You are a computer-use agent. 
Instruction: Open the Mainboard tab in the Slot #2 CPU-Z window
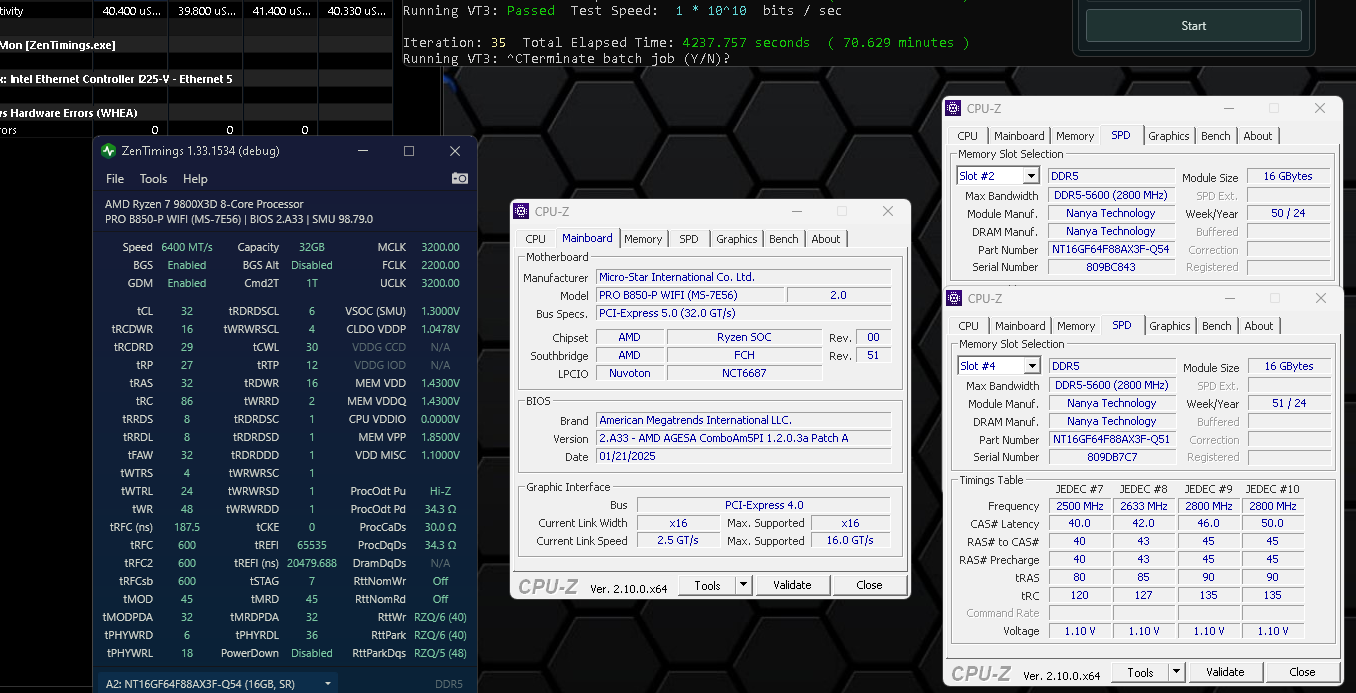[1019, 136]
